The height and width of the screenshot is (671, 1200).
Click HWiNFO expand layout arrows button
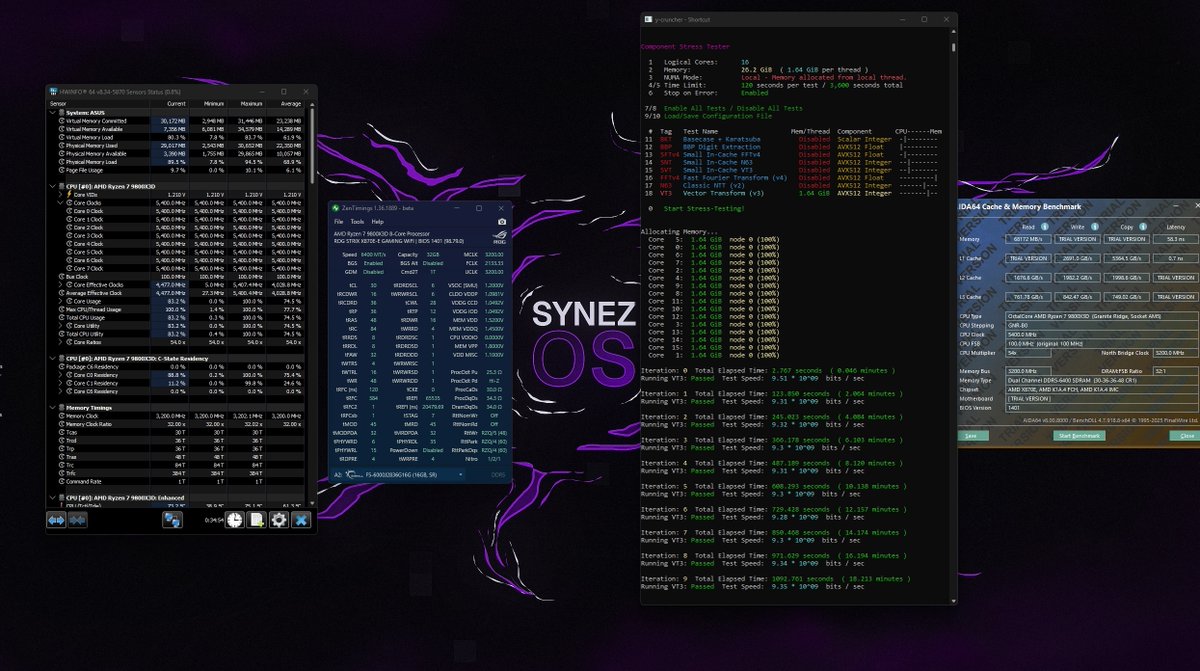coord(56,521)
